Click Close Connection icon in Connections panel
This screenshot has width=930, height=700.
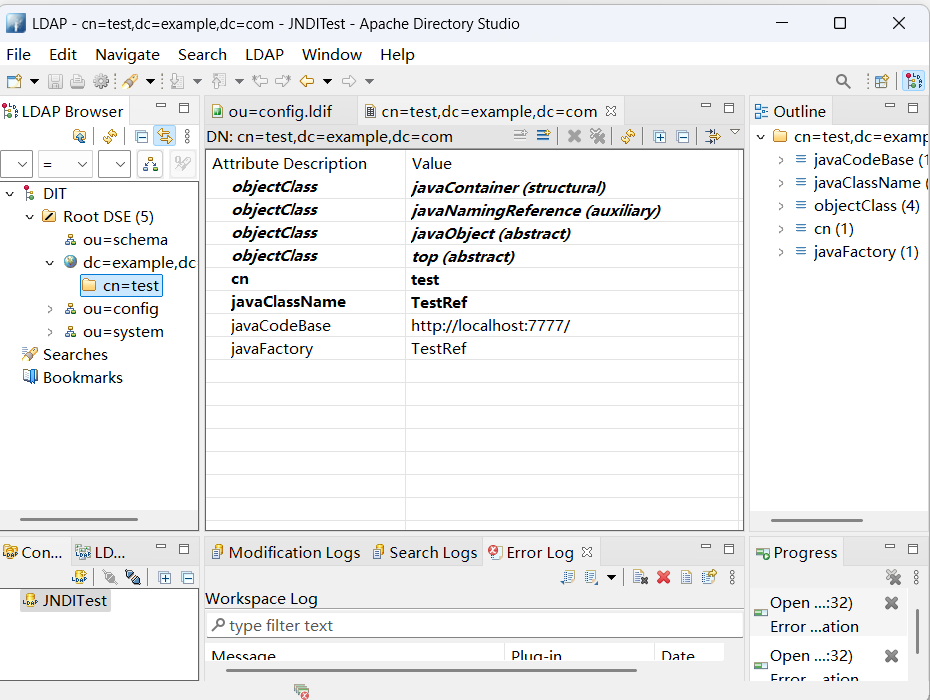(133, 577)
